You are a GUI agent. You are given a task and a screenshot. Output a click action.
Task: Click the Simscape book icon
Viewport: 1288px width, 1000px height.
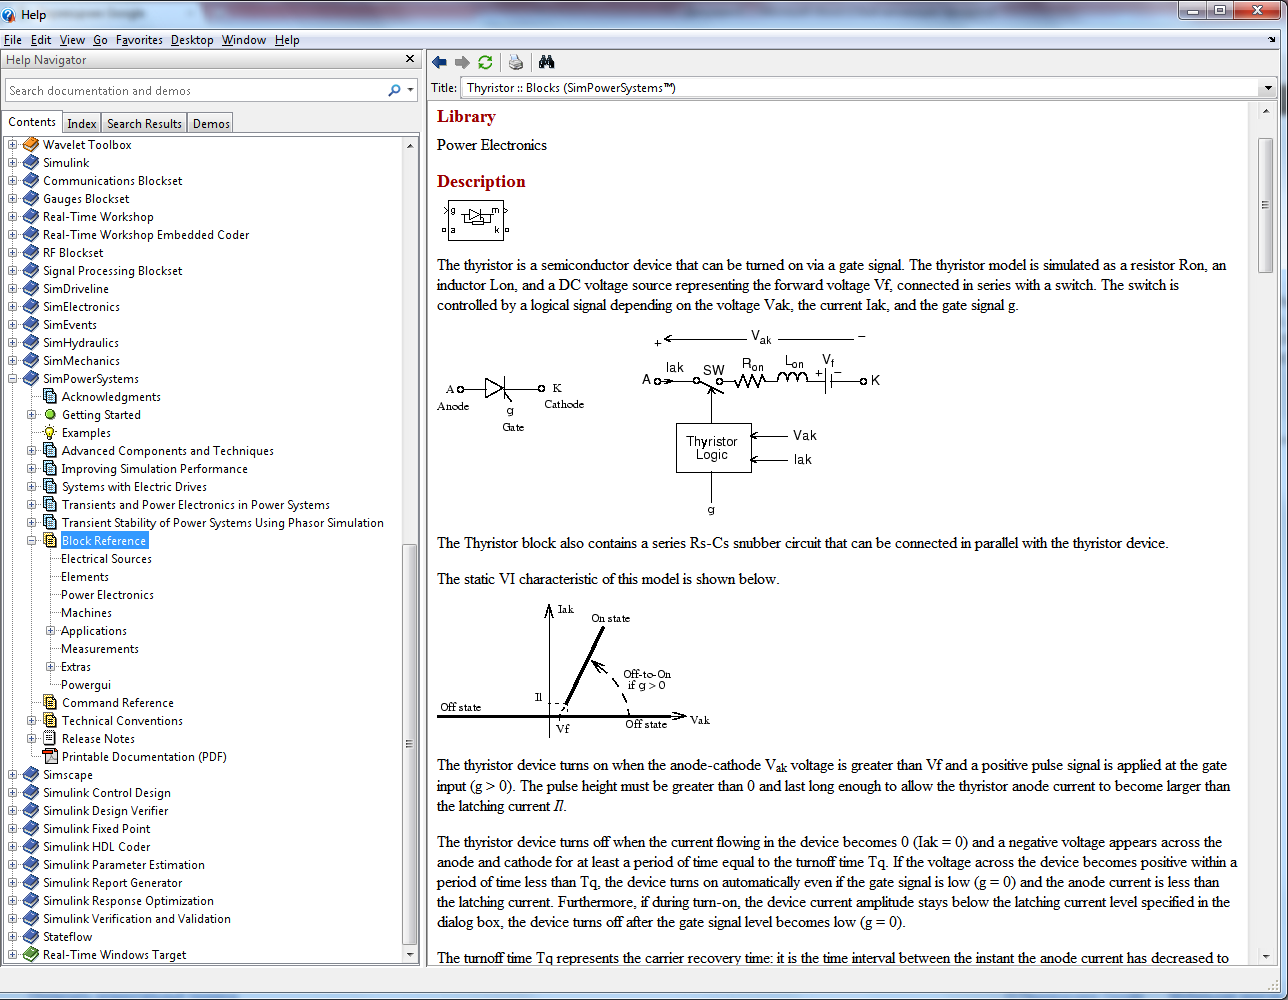click(x=31, y=775)
